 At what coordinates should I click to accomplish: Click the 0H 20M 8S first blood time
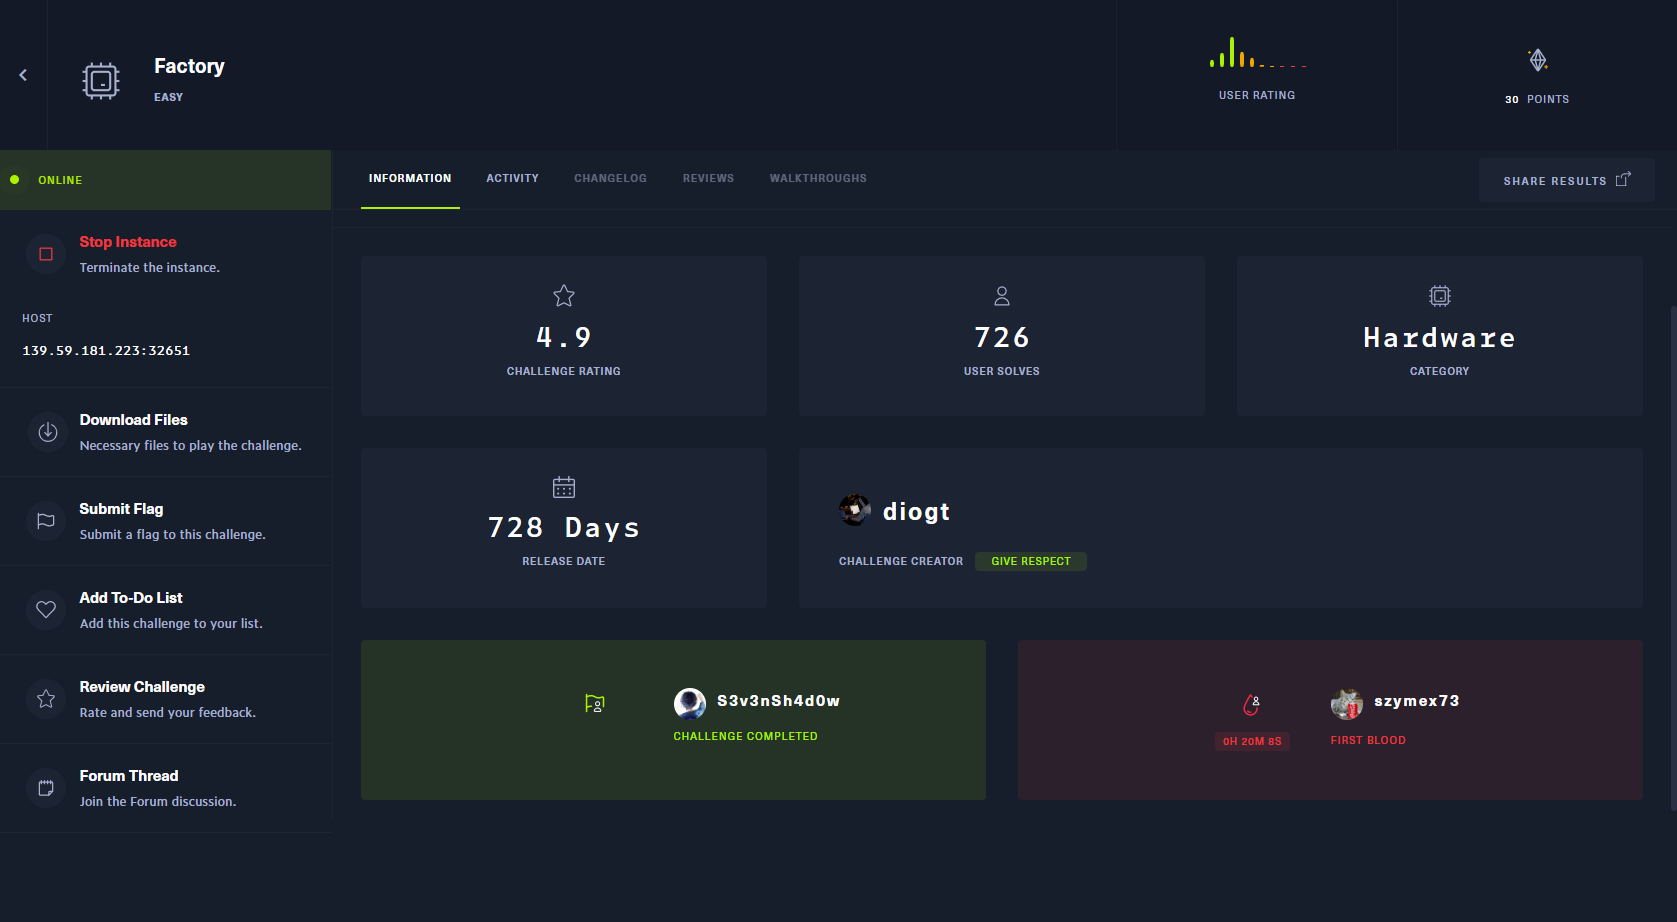click(x=1252, y=741)
